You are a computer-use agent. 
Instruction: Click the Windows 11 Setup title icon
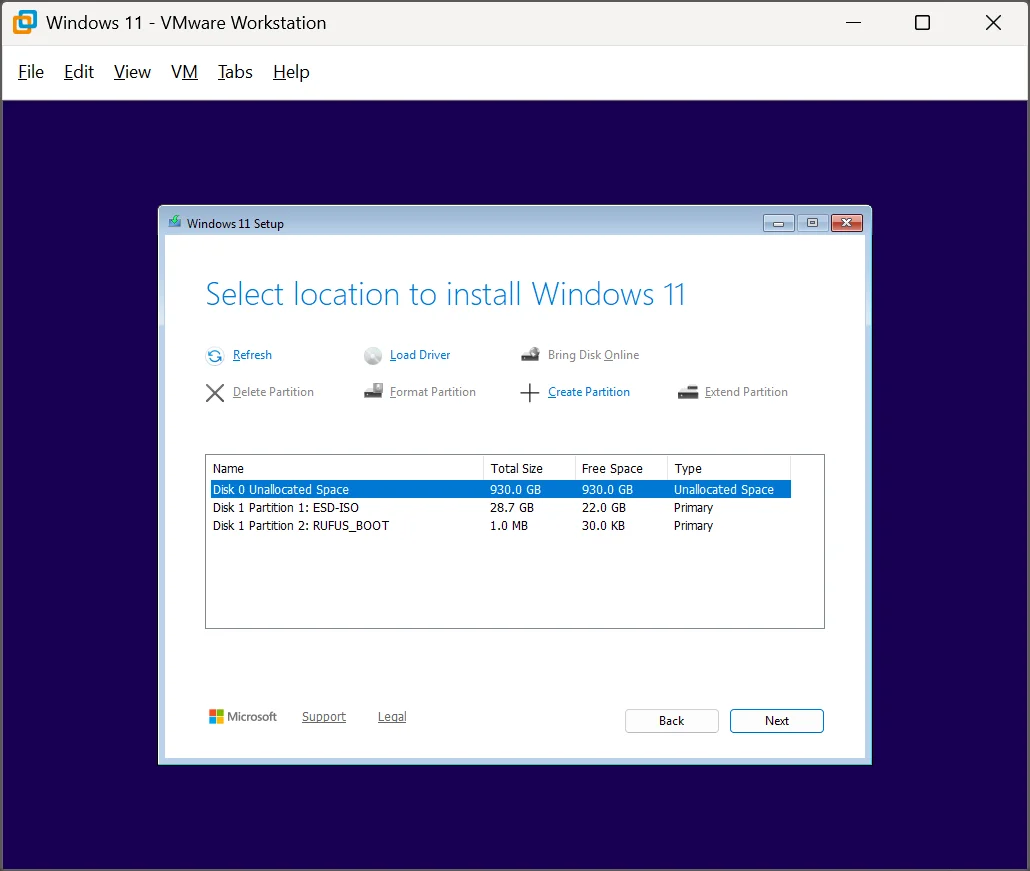pos(175,221)
